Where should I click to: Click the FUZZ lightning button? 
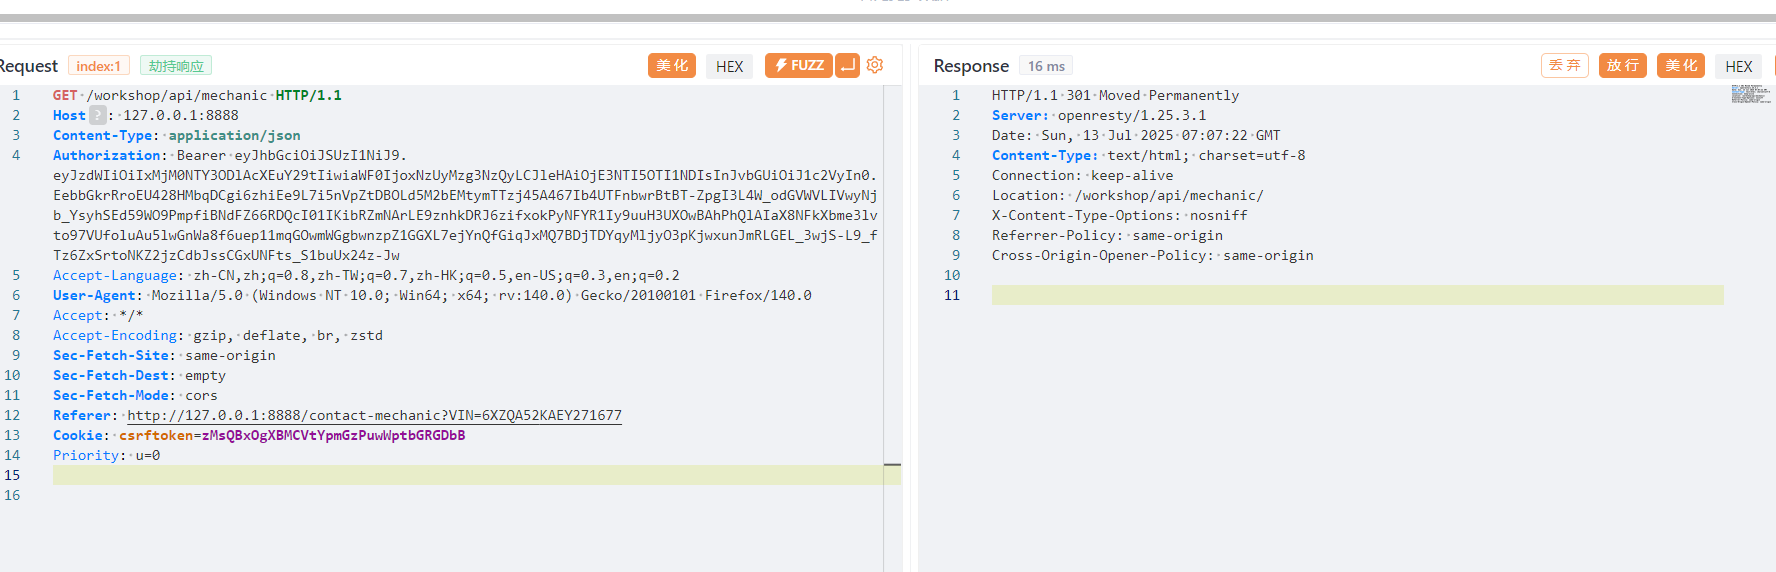(x=798, y=65)
